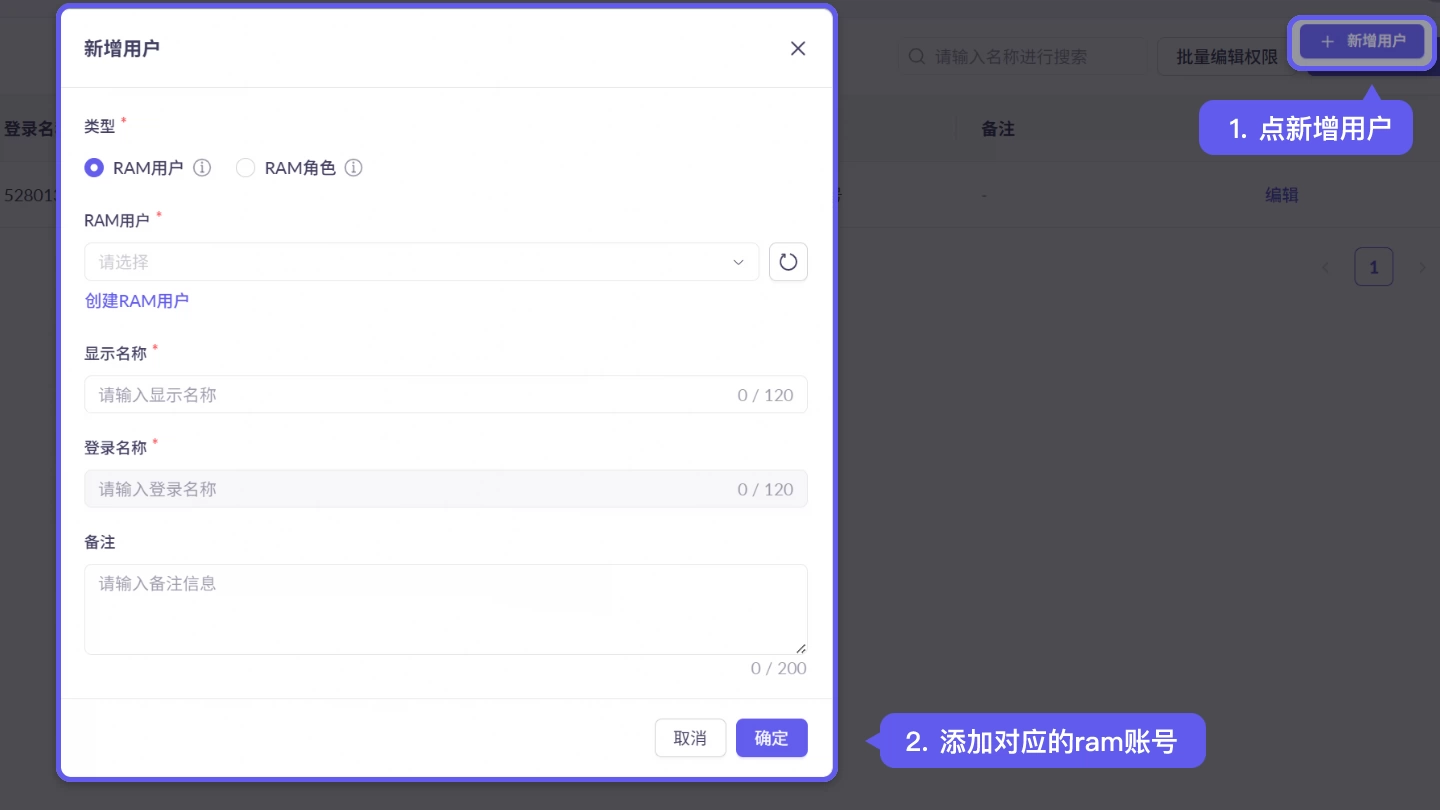This screenshot has width=1440, height=810.
Task: Go to next page arrow
Action: pyautogui.click(x=1421, y=267)
